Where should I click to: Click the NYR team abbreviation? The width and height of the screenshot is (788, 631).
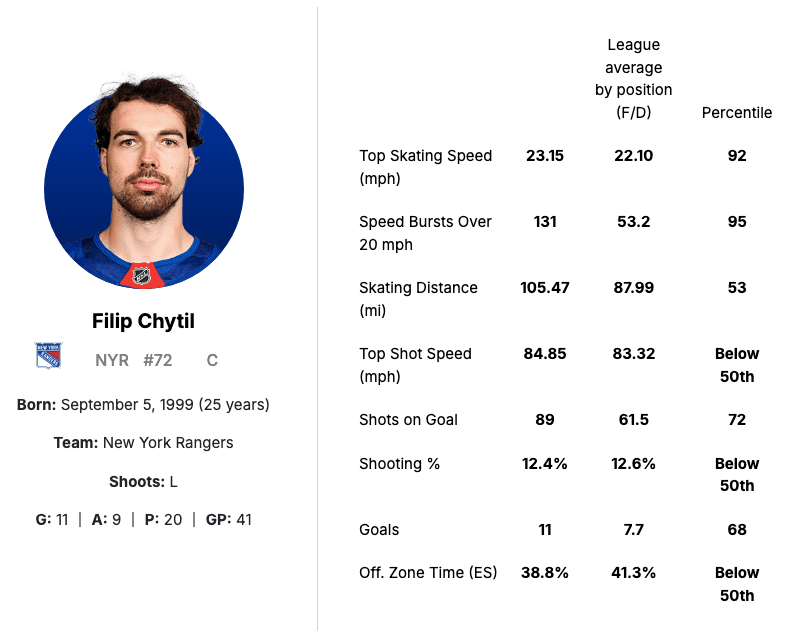click(x=112, y=360)
